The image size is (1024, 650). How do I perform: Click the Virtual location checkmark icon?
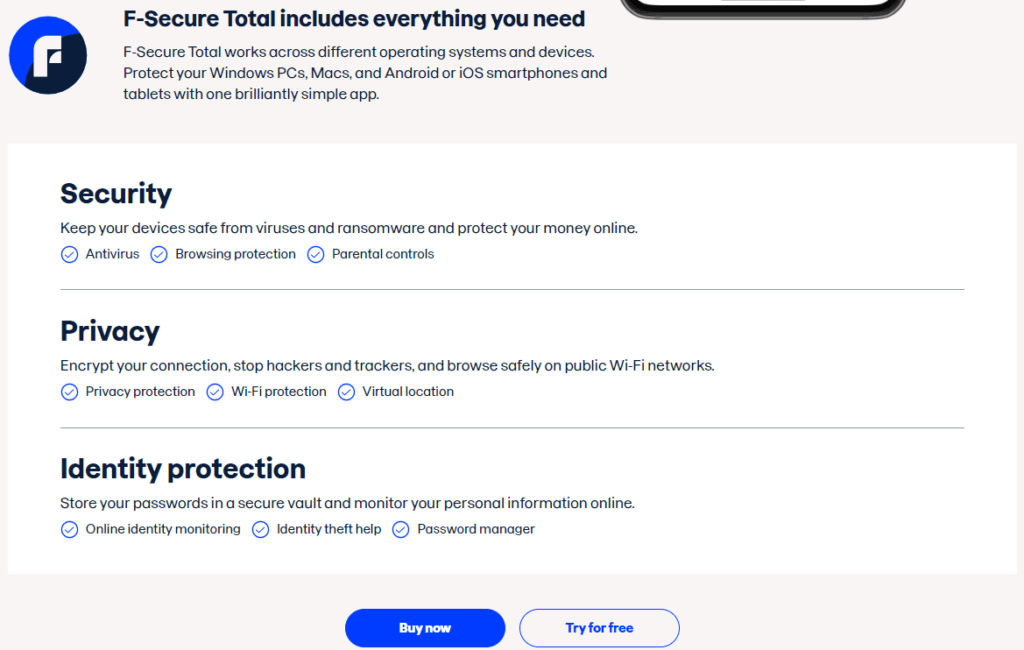pyautogui.click(x=346, y=392)
